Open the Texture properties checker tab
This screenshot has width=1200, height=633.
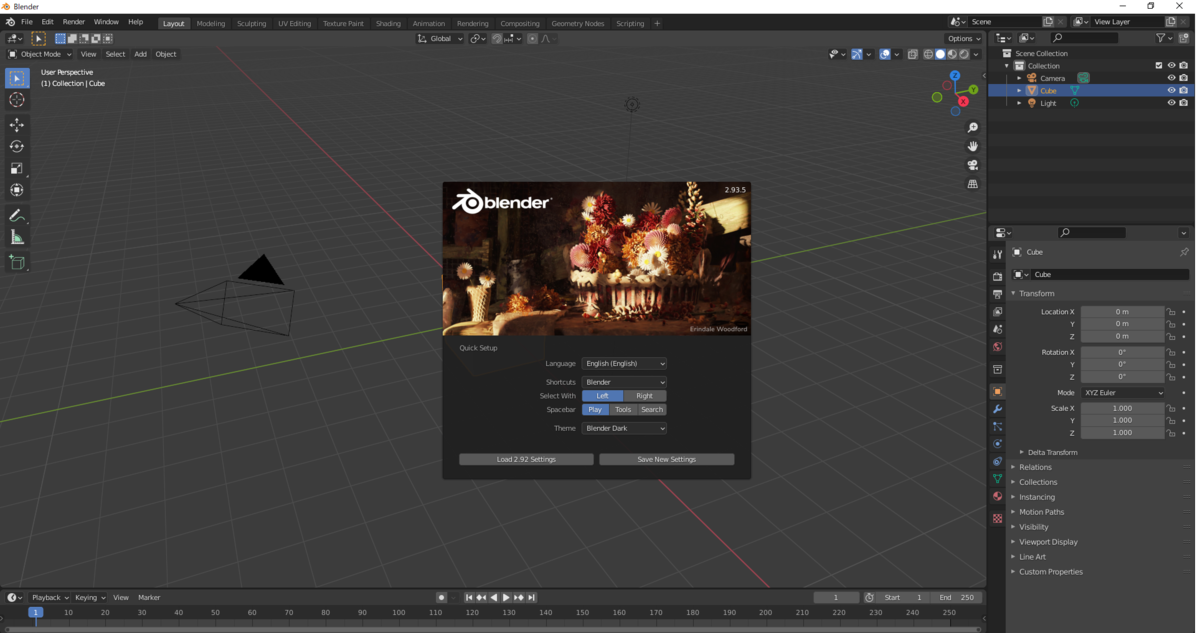pyautogui.click(x=997, y=518)
